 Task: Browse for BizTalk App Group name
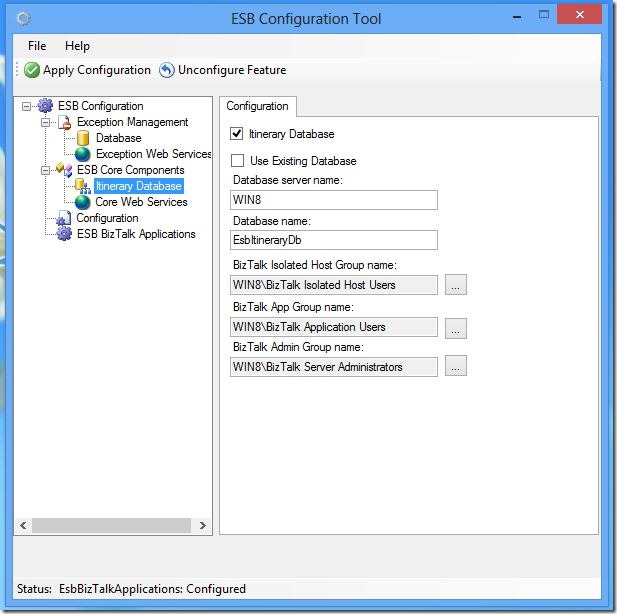coord(456,328)
